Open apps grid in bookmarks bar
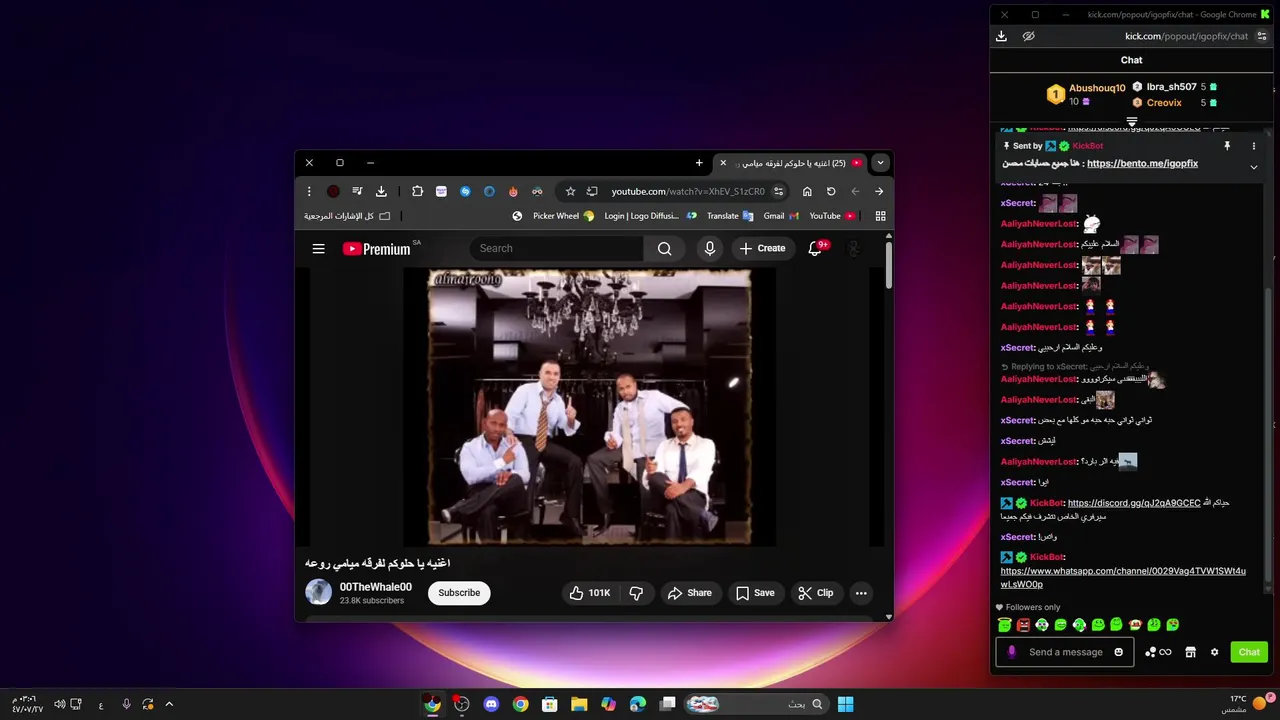Image resolution: width=1280 pixels, height=720 pixels. tap(880, 216)
